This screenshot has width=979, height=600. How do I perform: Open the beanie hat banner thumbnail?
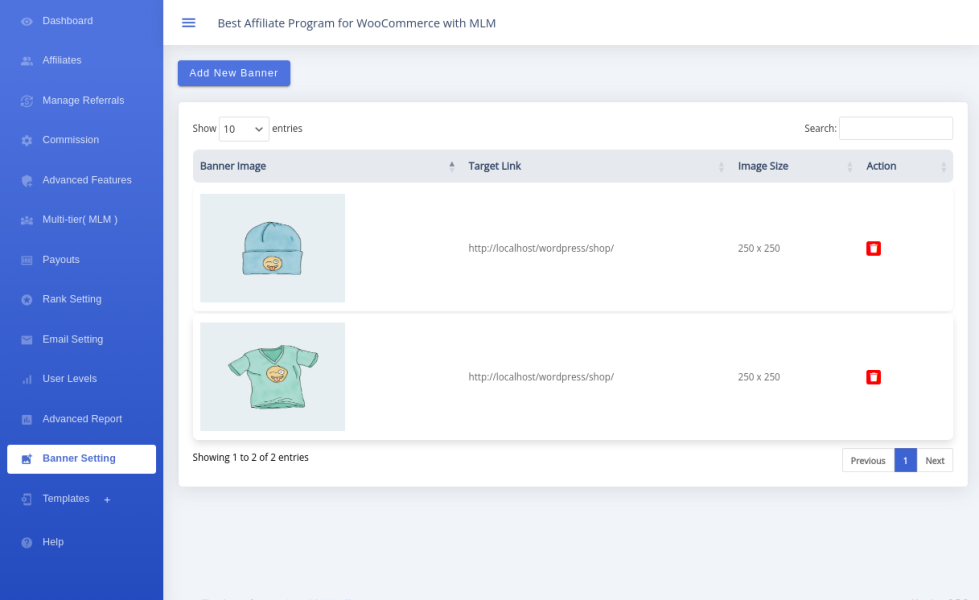272,248
